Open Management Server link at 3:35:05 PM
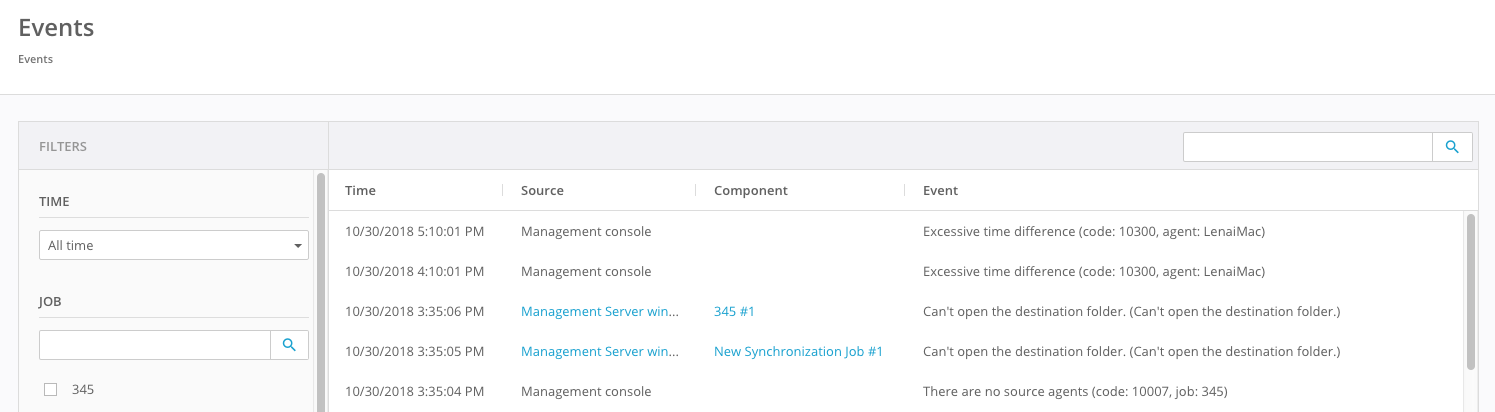Screen dimensions: 1495x412 (600, 352)
